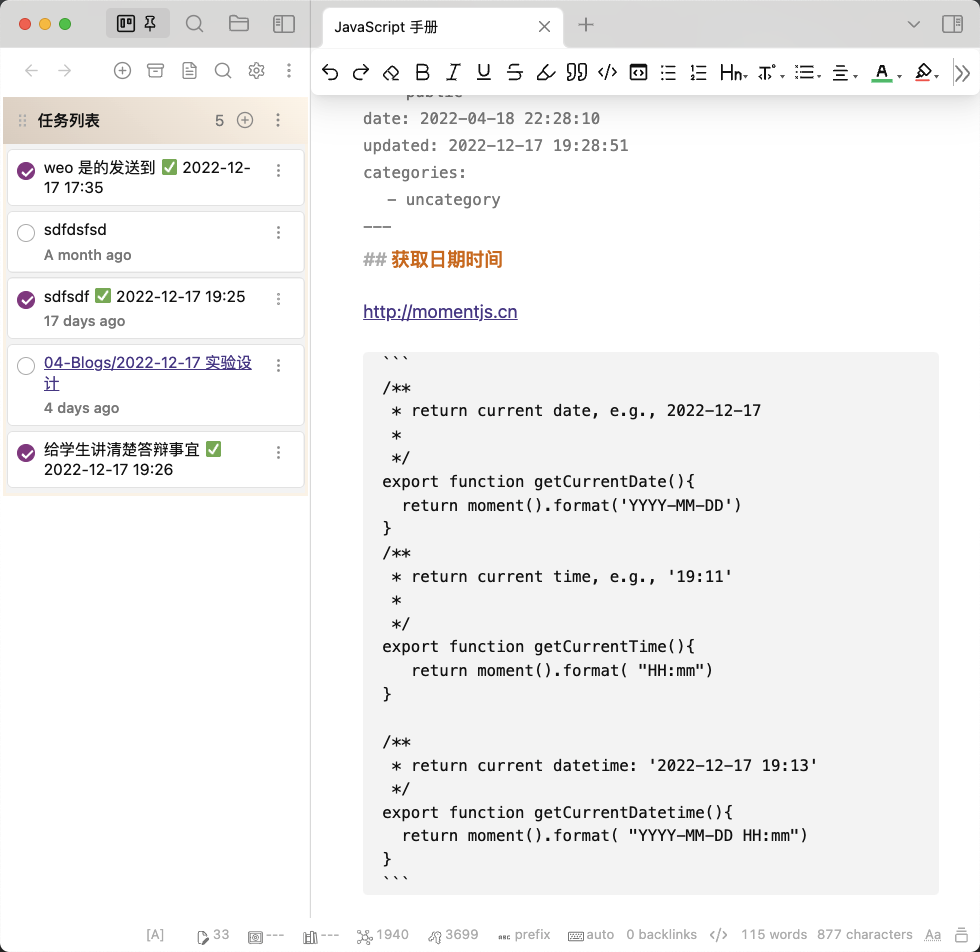Search within the kanban board
Image resolution: width=980 pixels, height=952 pixels.
click(x=223, y=71)
